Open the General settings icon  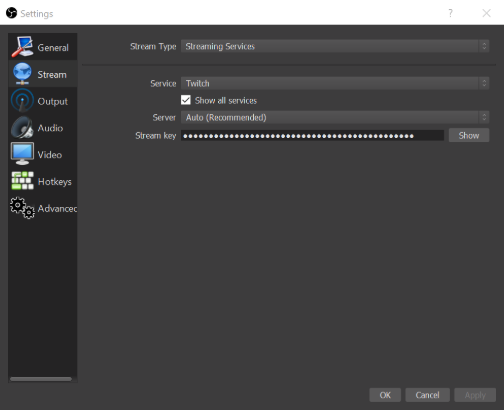22,47
